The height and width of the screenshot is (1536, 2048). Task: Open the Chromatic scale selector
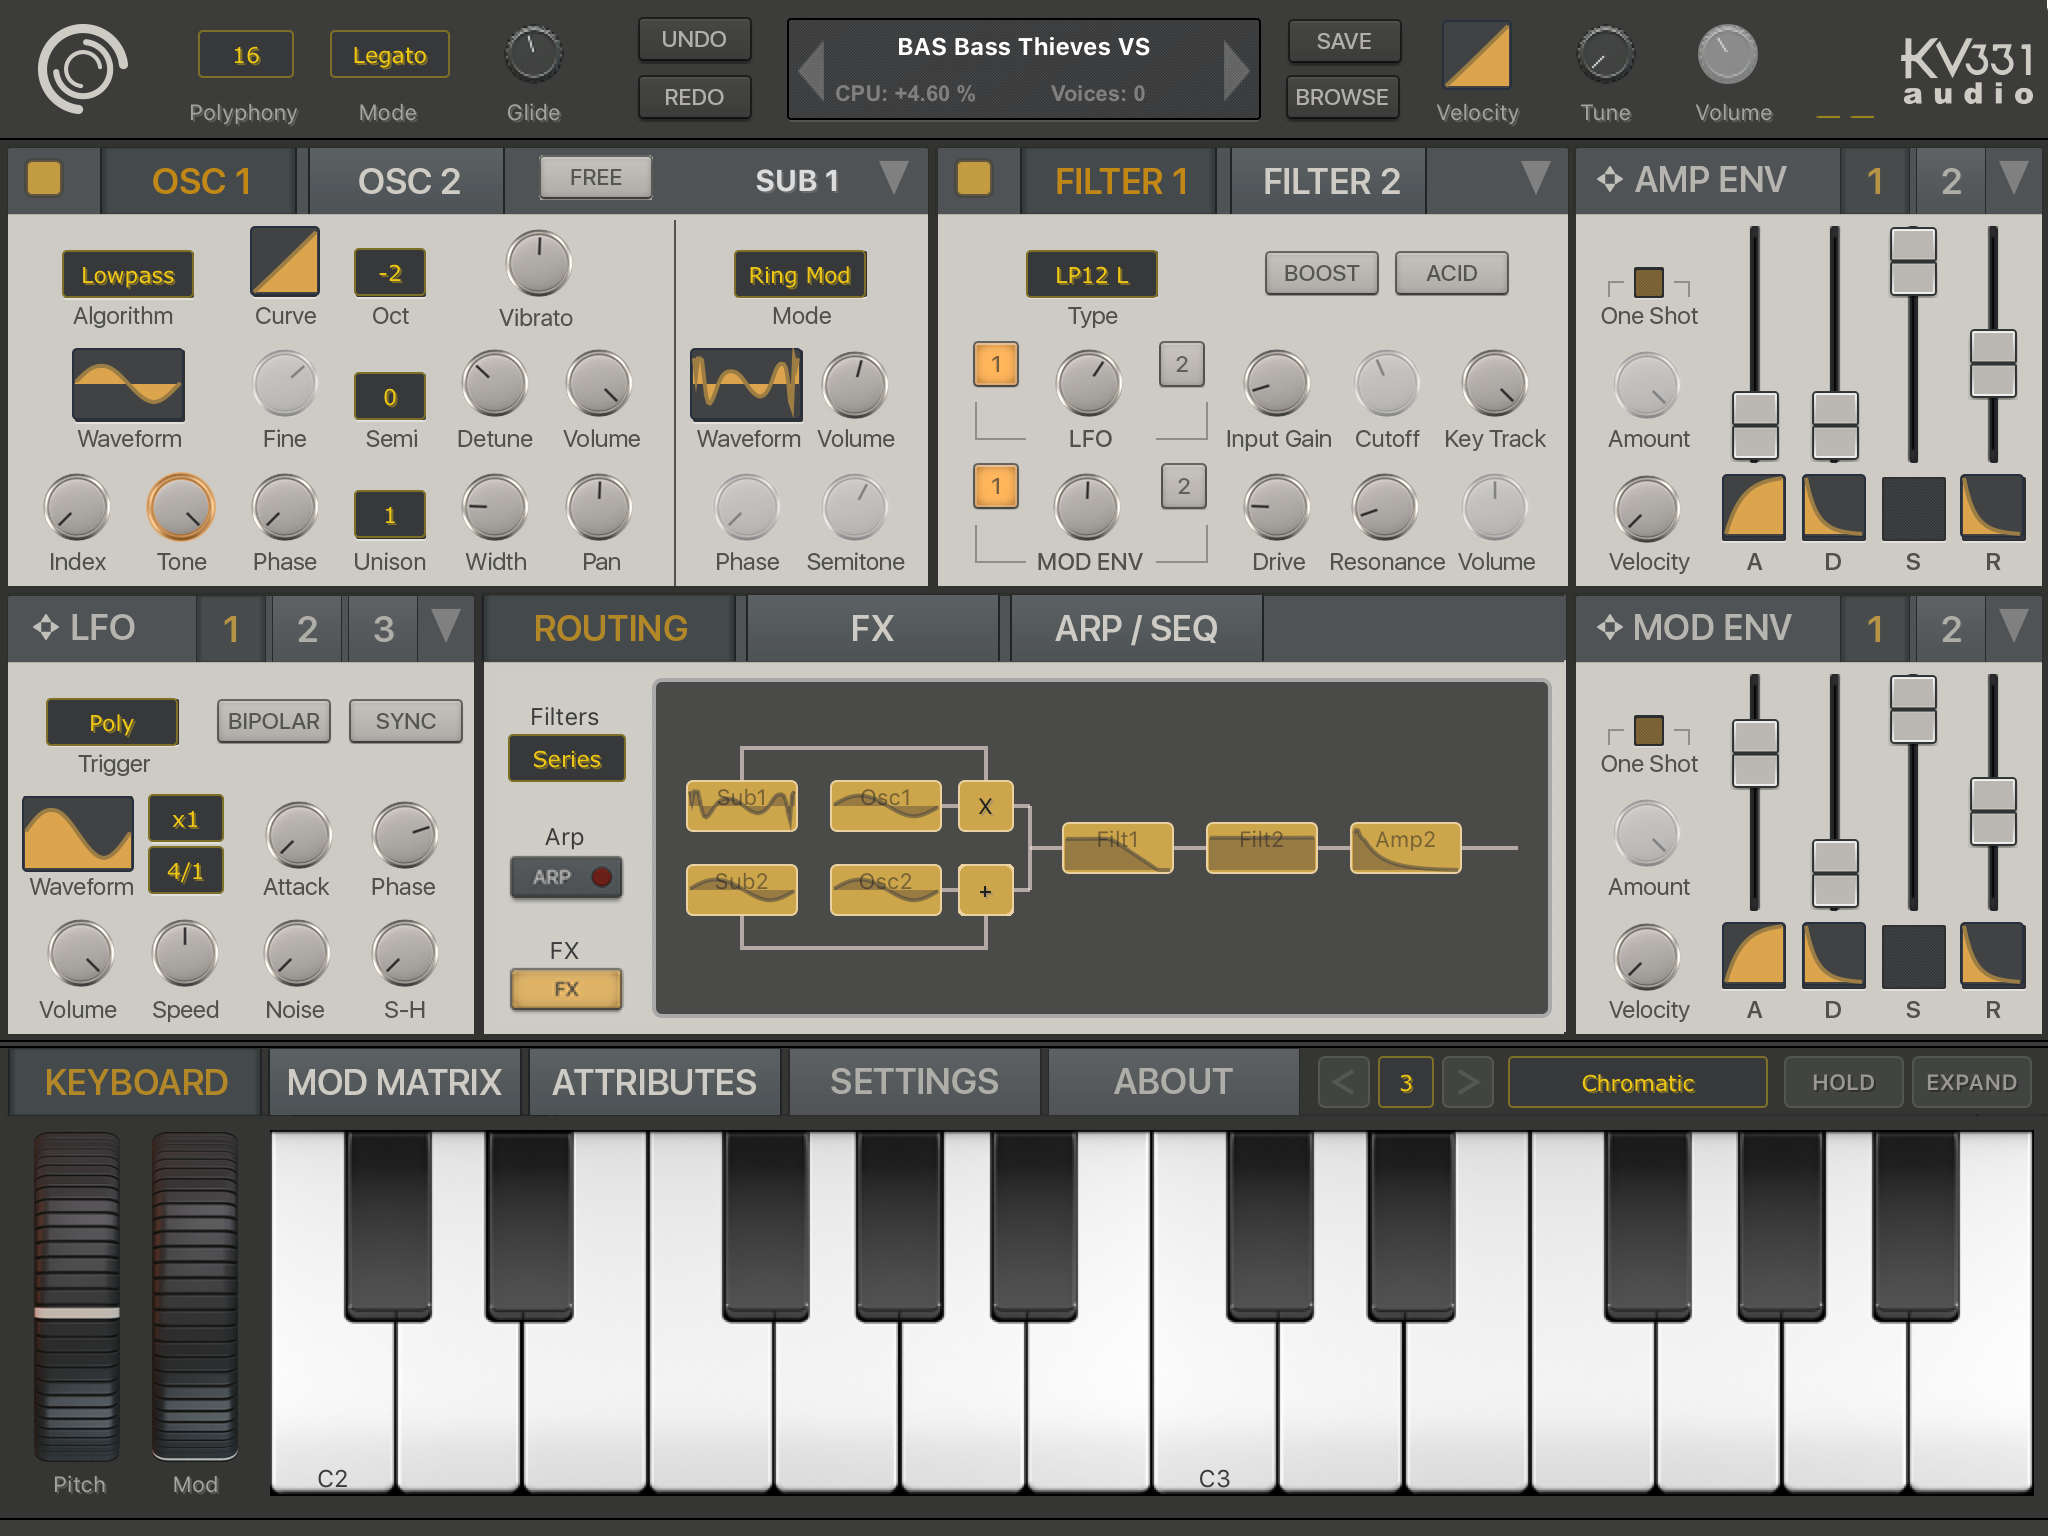coord(1637,1083)
